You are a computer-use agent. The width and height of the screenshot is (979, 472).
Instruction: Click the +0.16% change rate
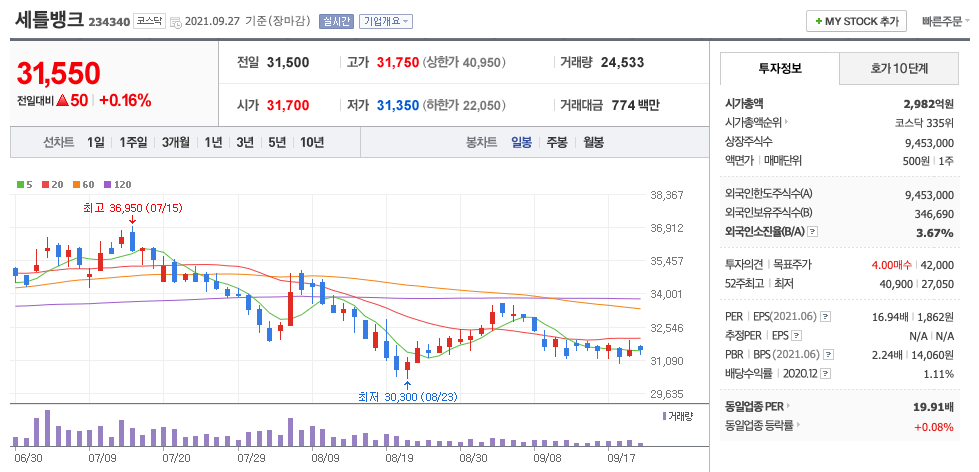point(125,101)
